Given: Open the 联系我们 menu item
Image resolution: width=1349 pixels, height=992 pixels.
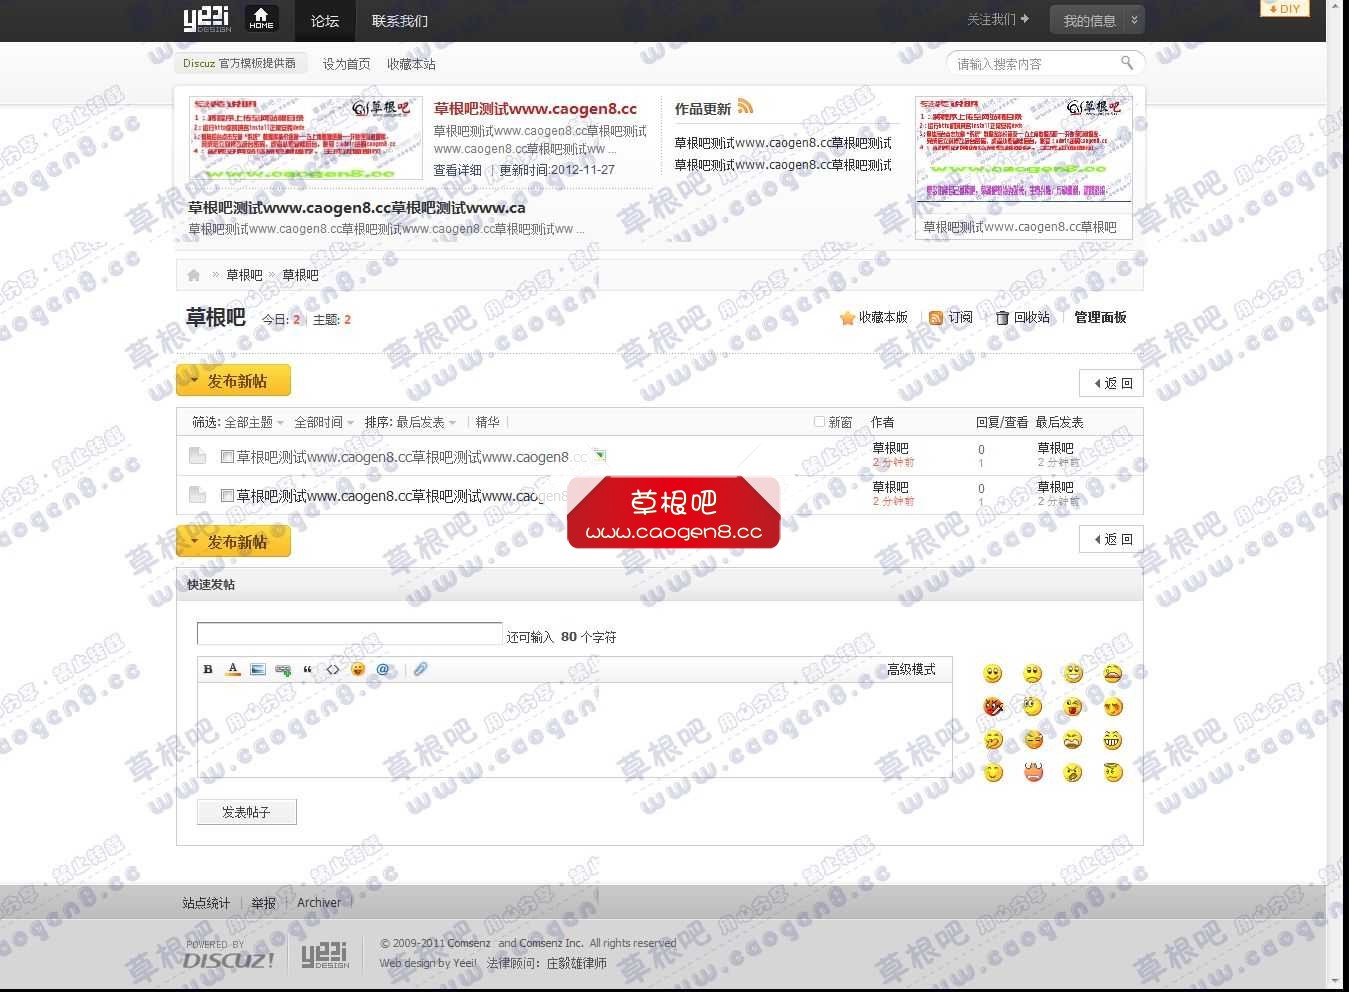Looking at the screenshot, I should click(400, 20).
